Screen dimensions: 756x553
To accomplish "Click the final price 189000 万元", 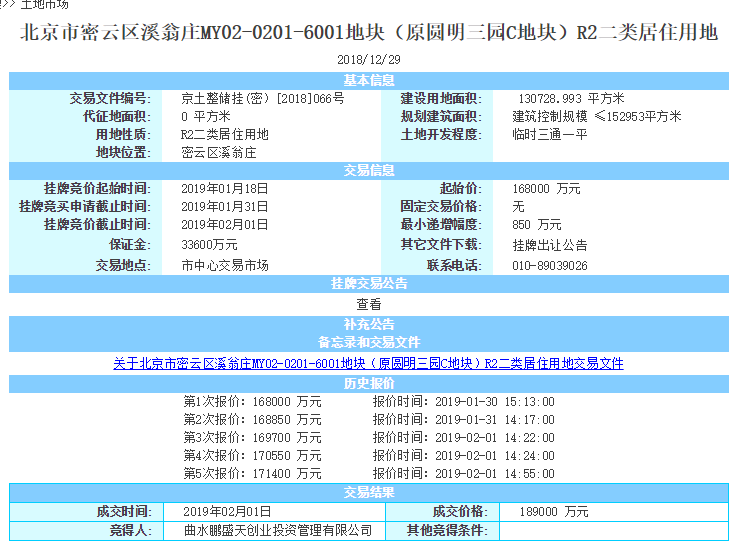I will 554,512.
